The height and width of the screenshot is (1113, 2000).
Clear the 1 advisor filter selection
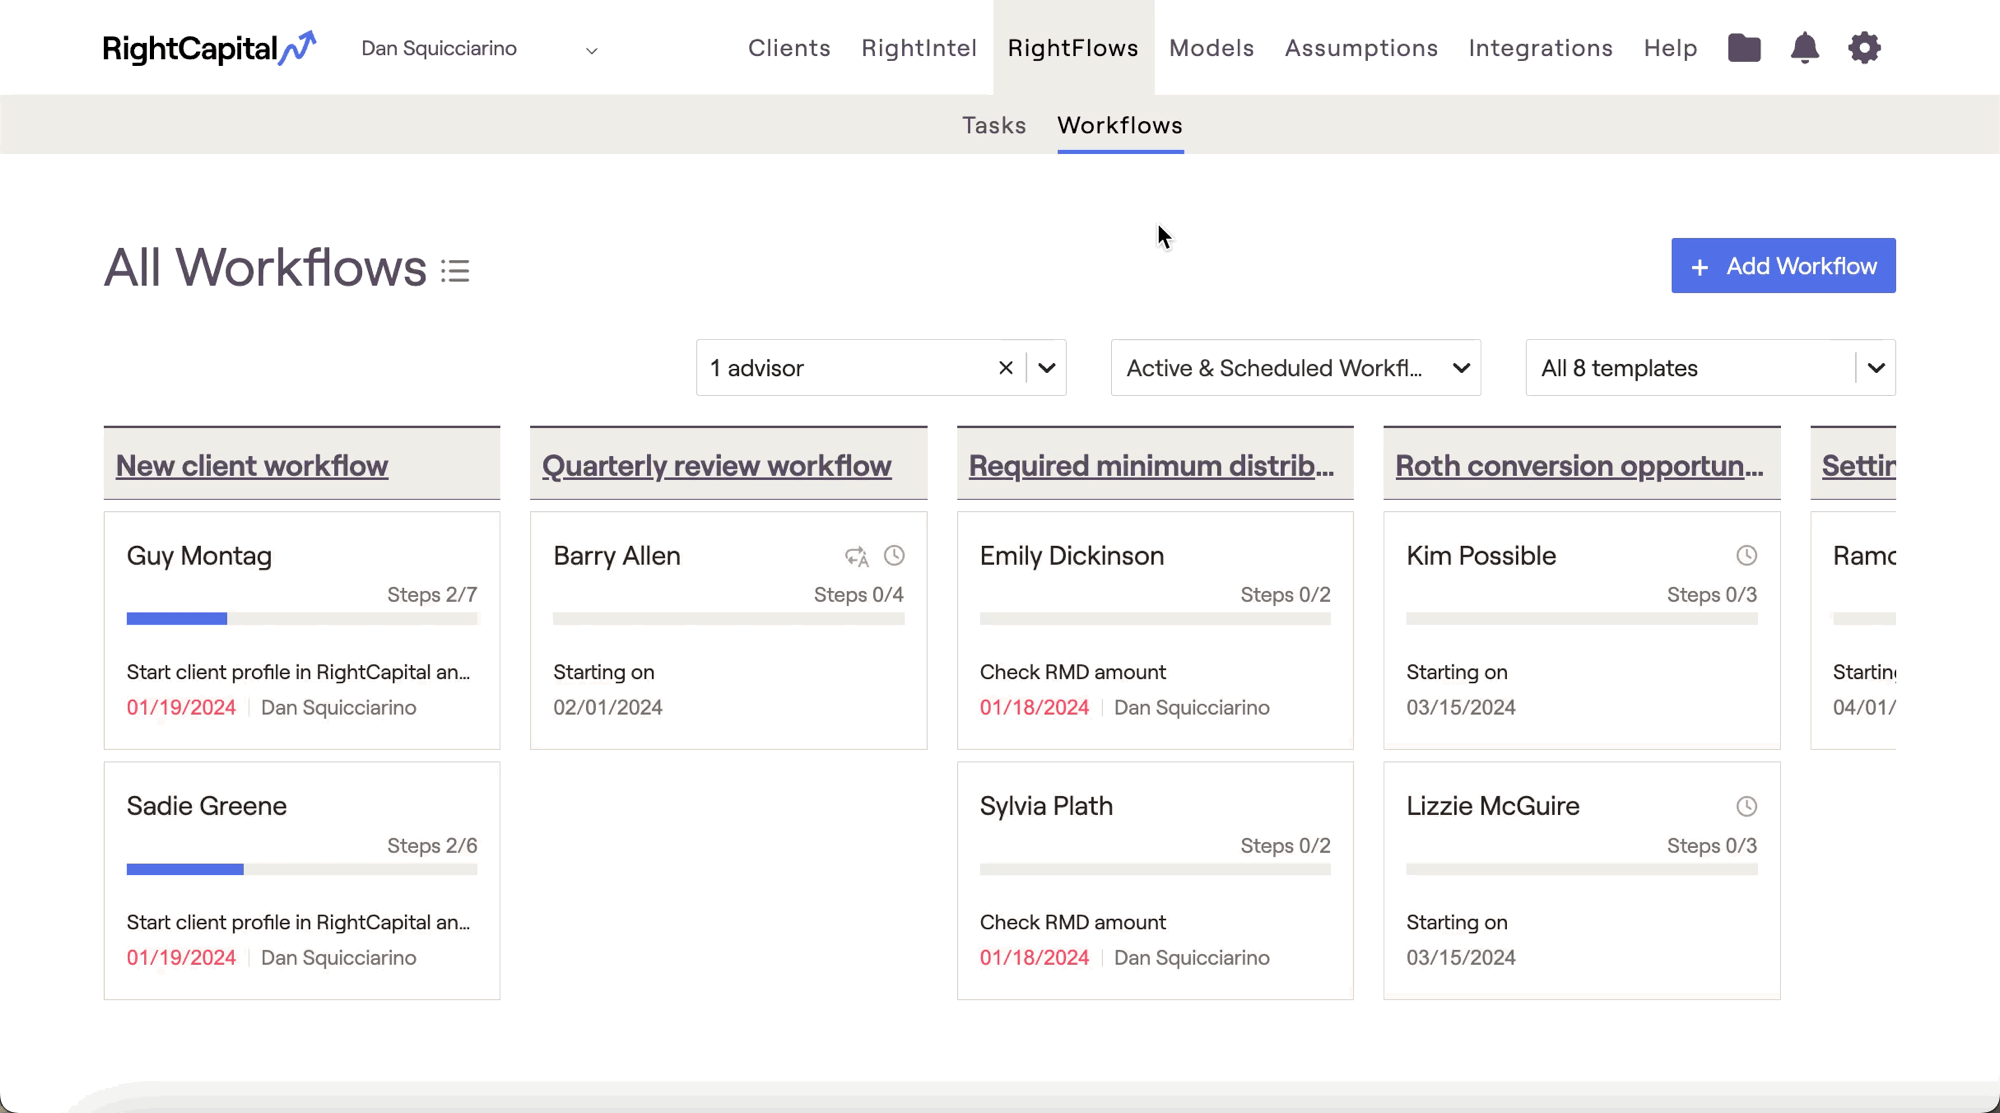pos(1005,368)
